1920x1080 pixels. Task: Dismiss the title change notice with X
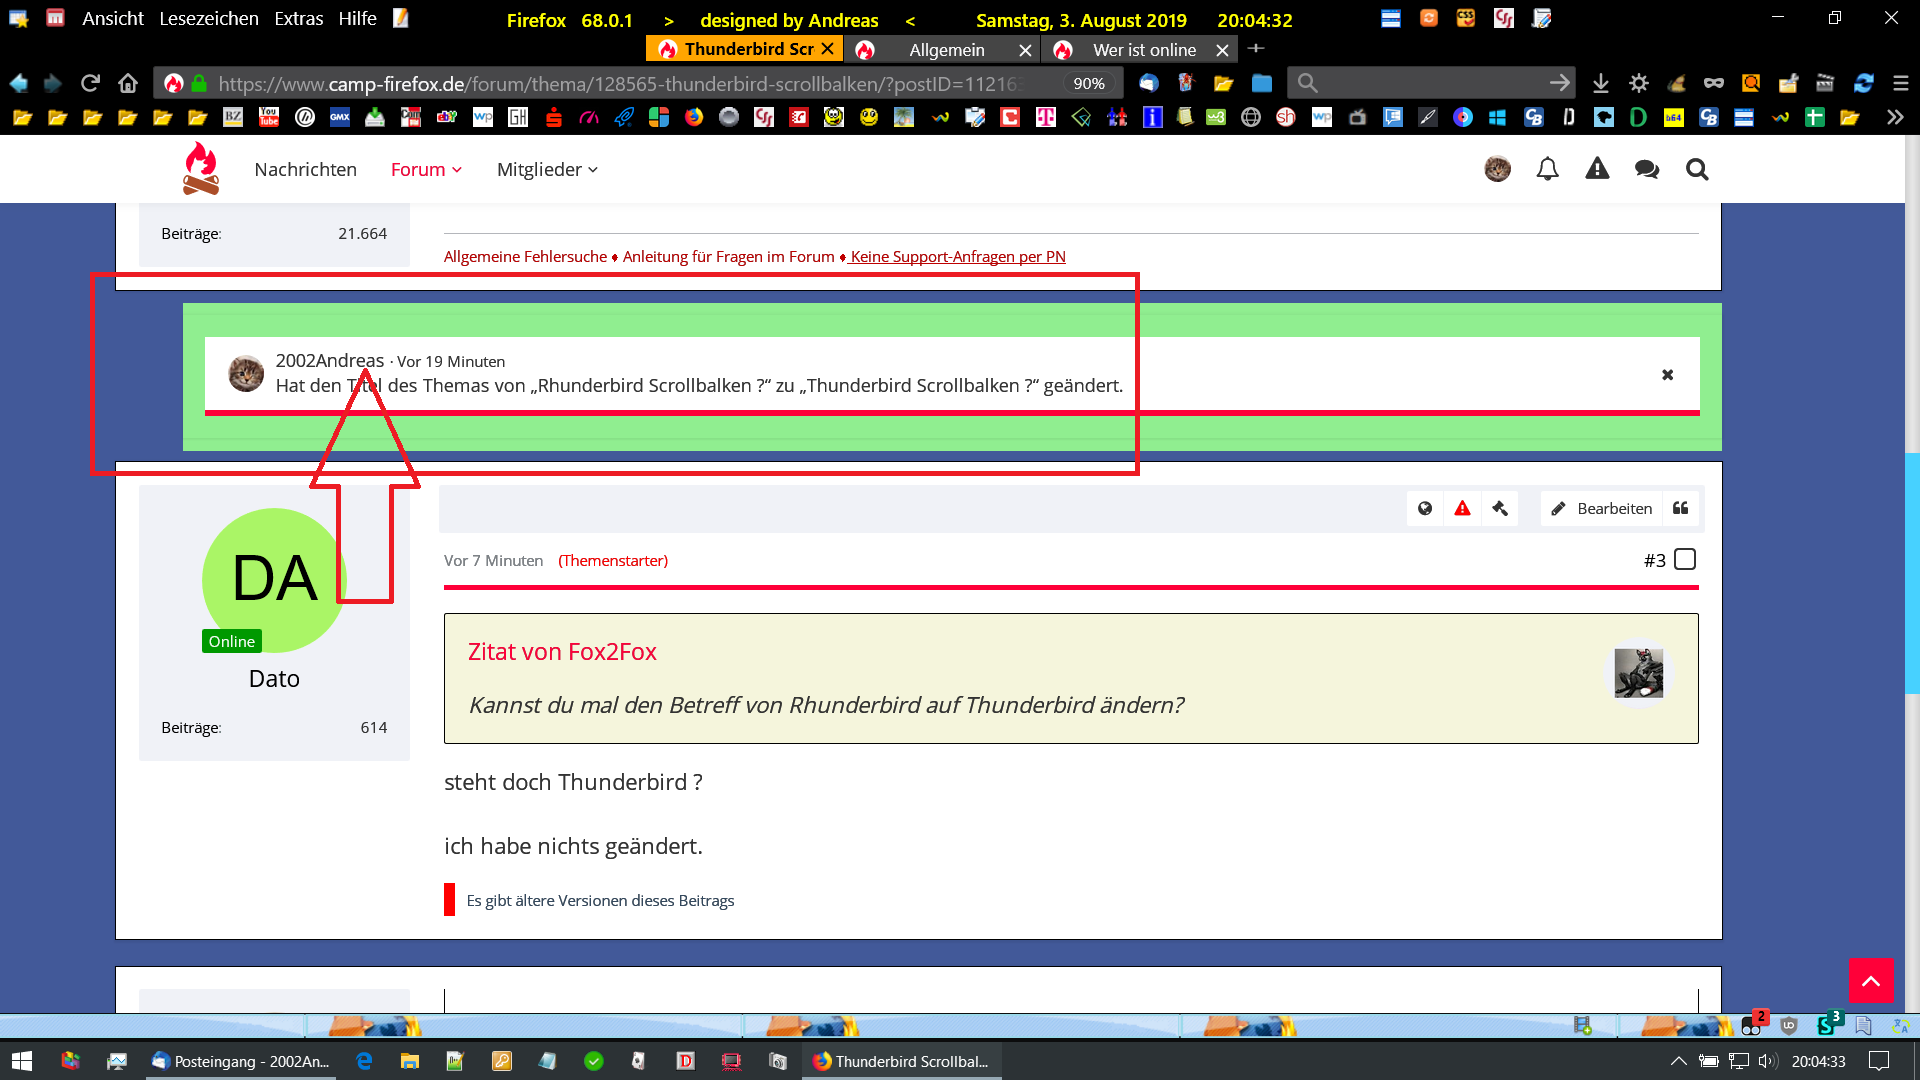(x=1667, y=375)
